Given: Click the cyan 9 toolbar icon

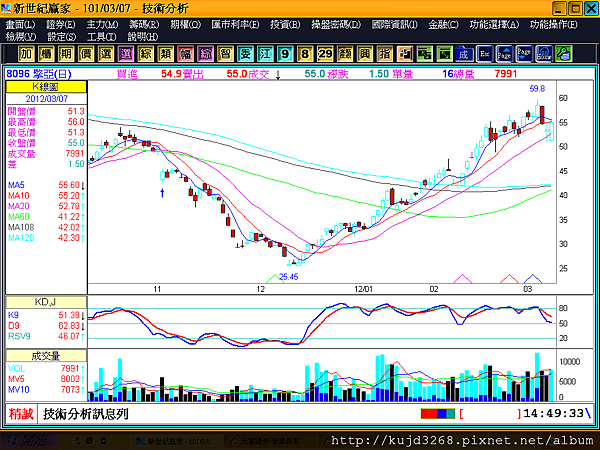Looking at the screenshot, I should tap(285, 54).
